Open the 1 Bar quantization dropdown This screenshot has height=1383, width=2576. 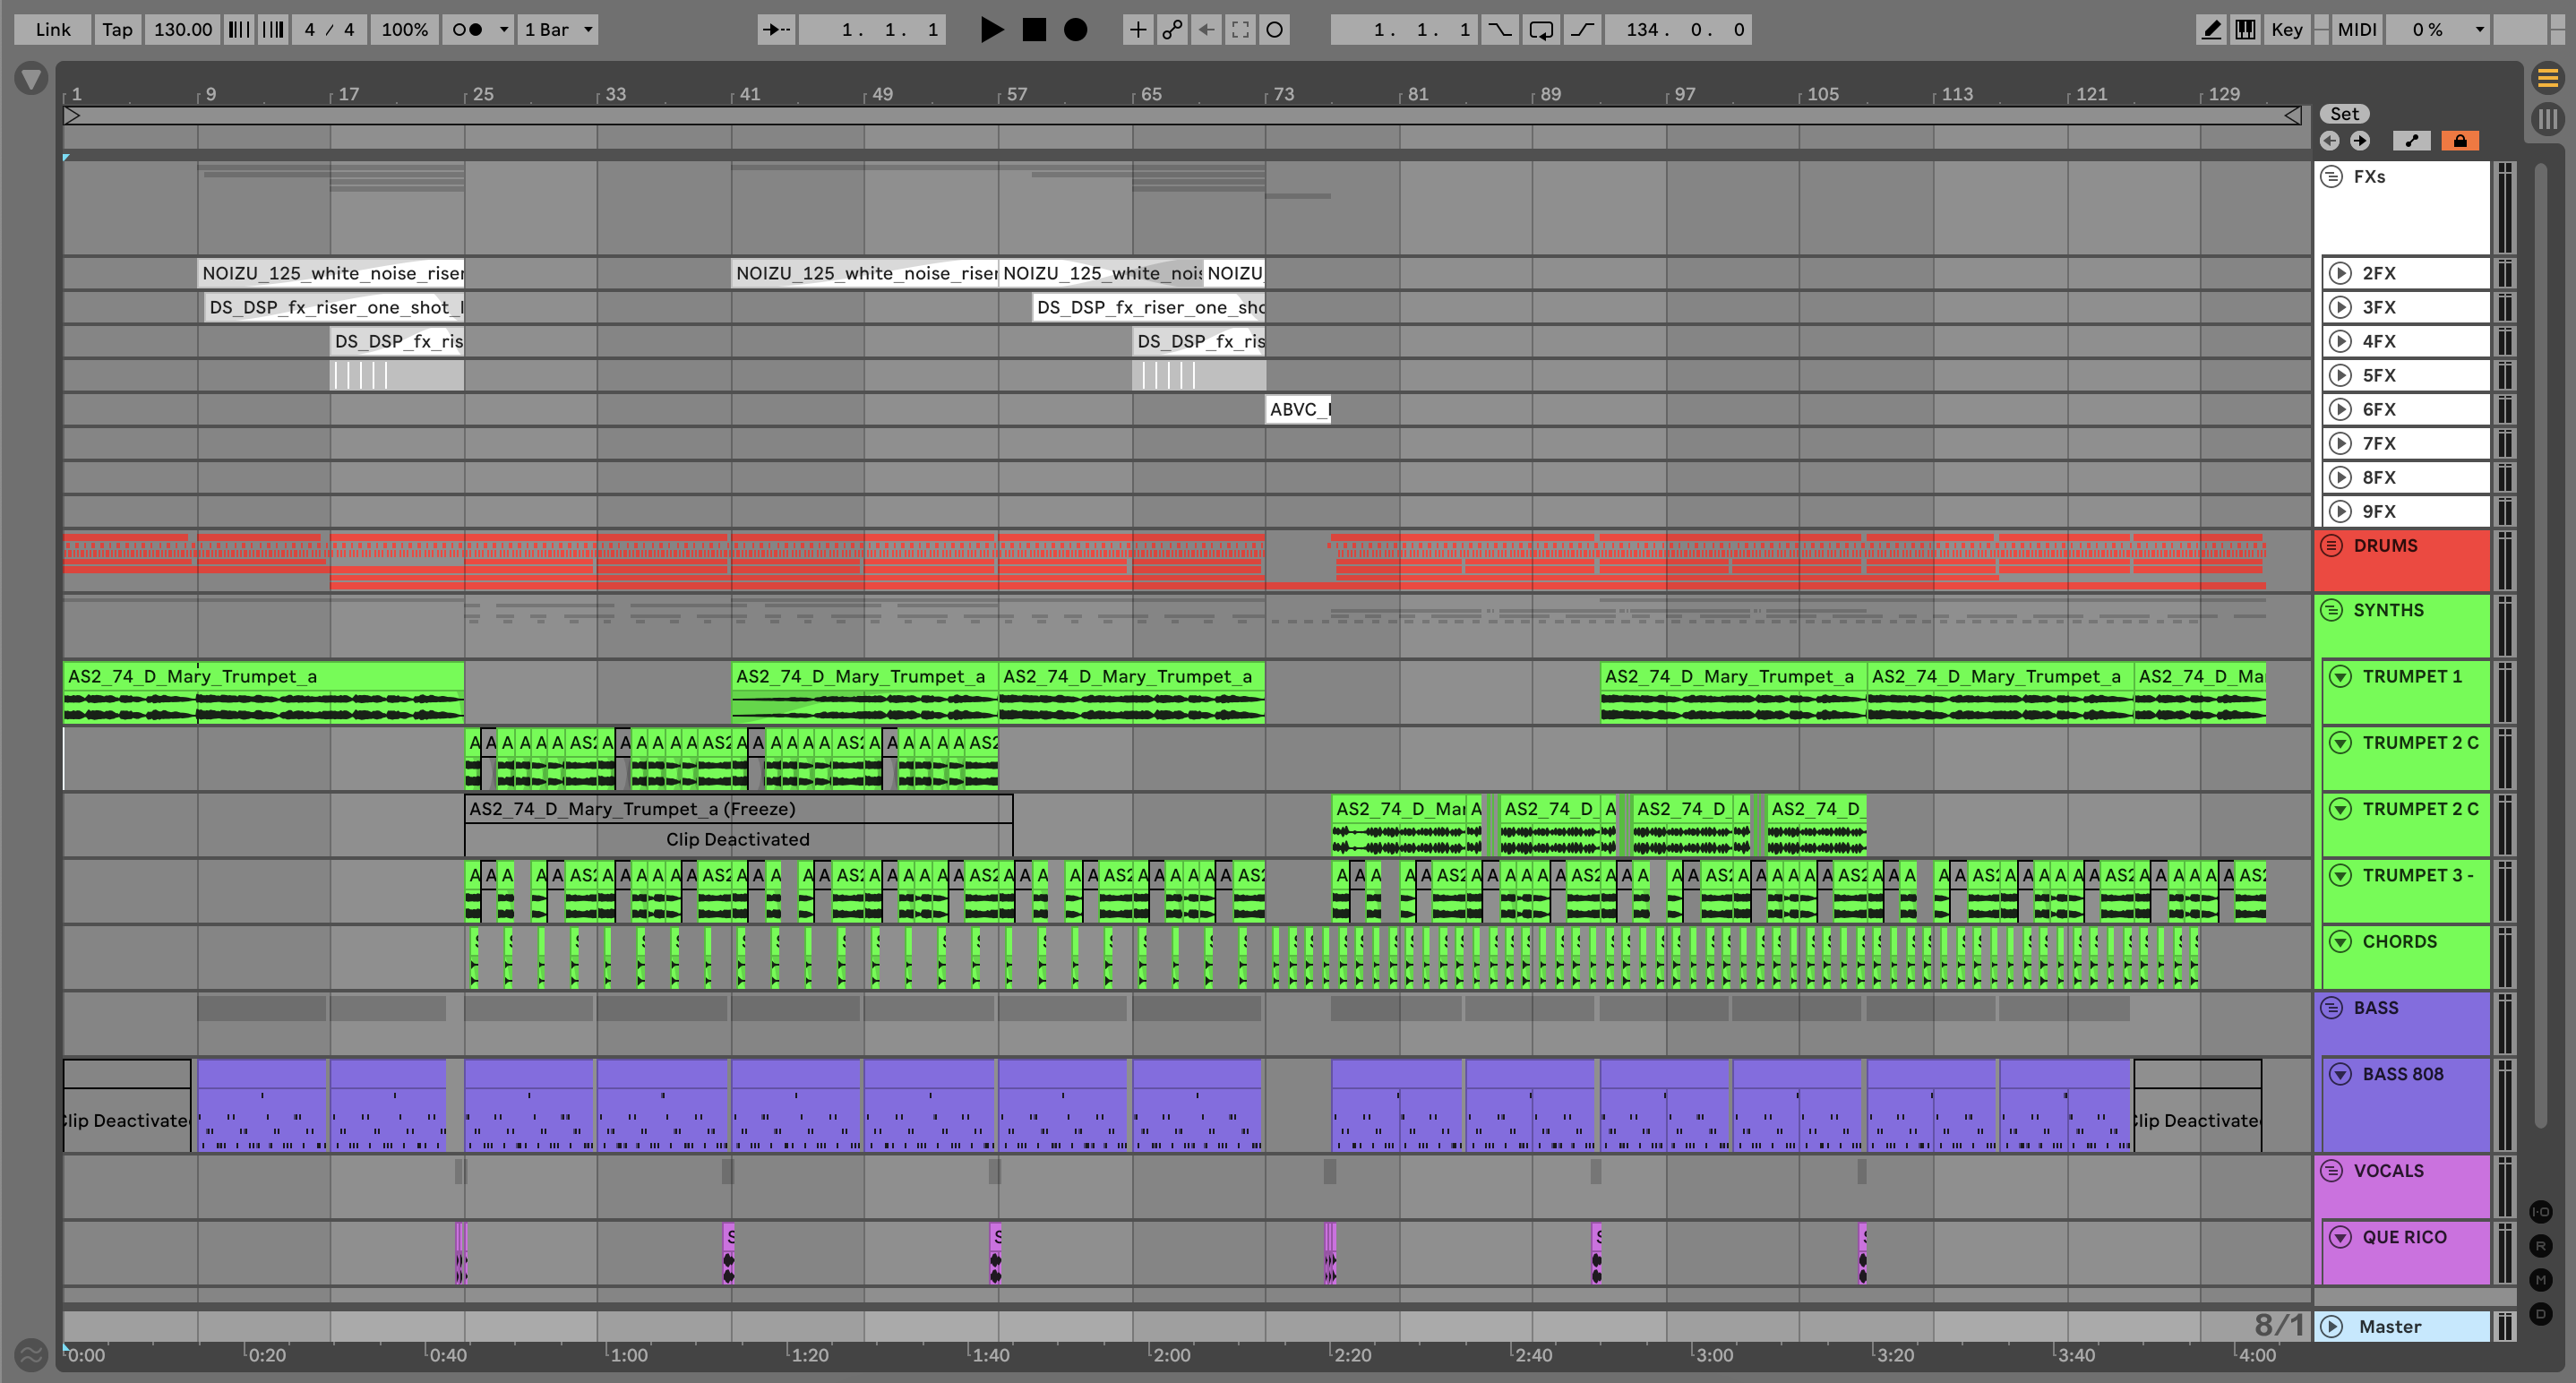coord(559,29)
